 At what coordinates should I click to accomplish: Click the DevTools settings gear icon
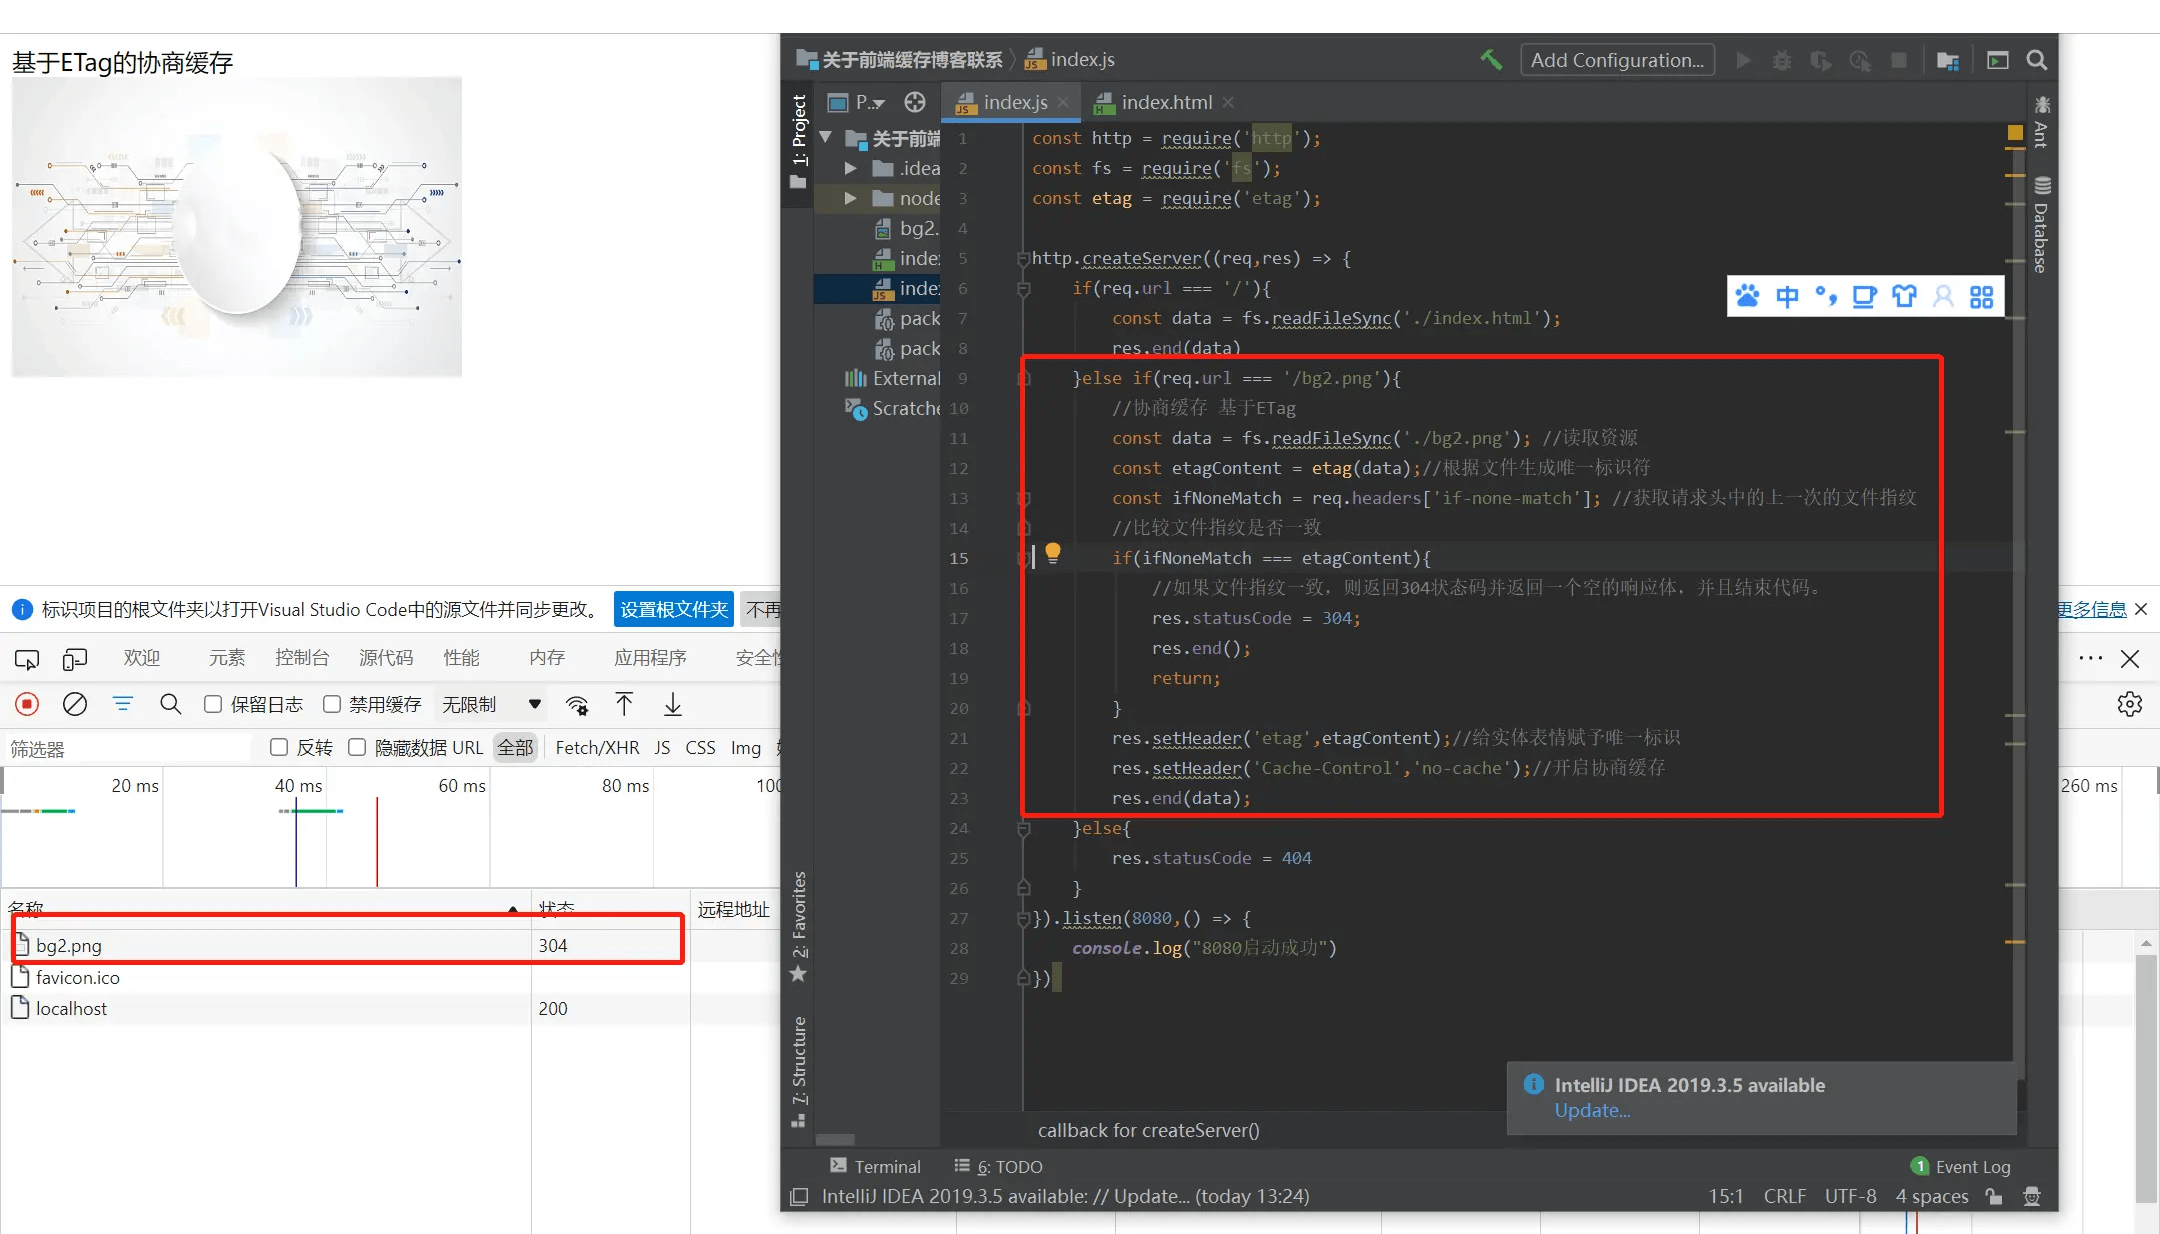(x=2129, y=705)
